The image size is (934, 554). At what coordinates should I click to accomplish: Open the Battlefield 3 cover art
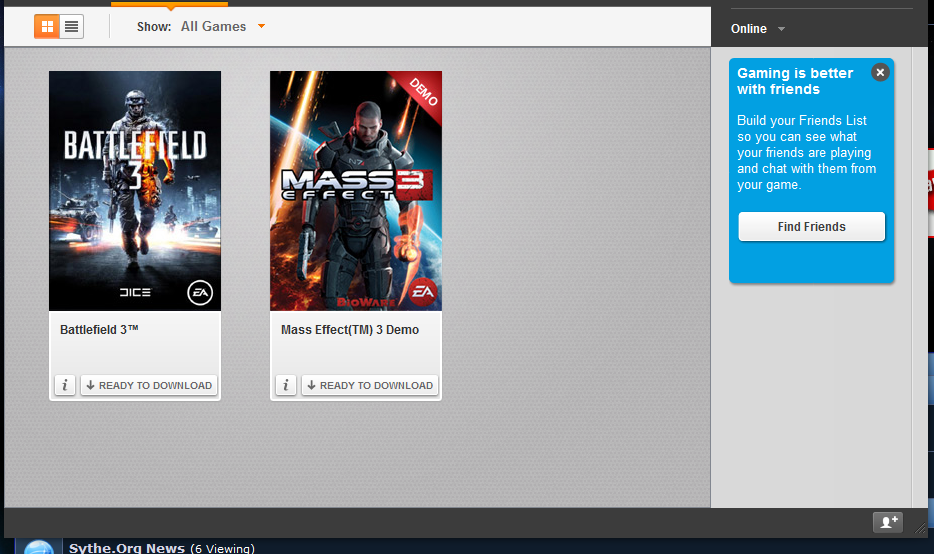(135, 191)
